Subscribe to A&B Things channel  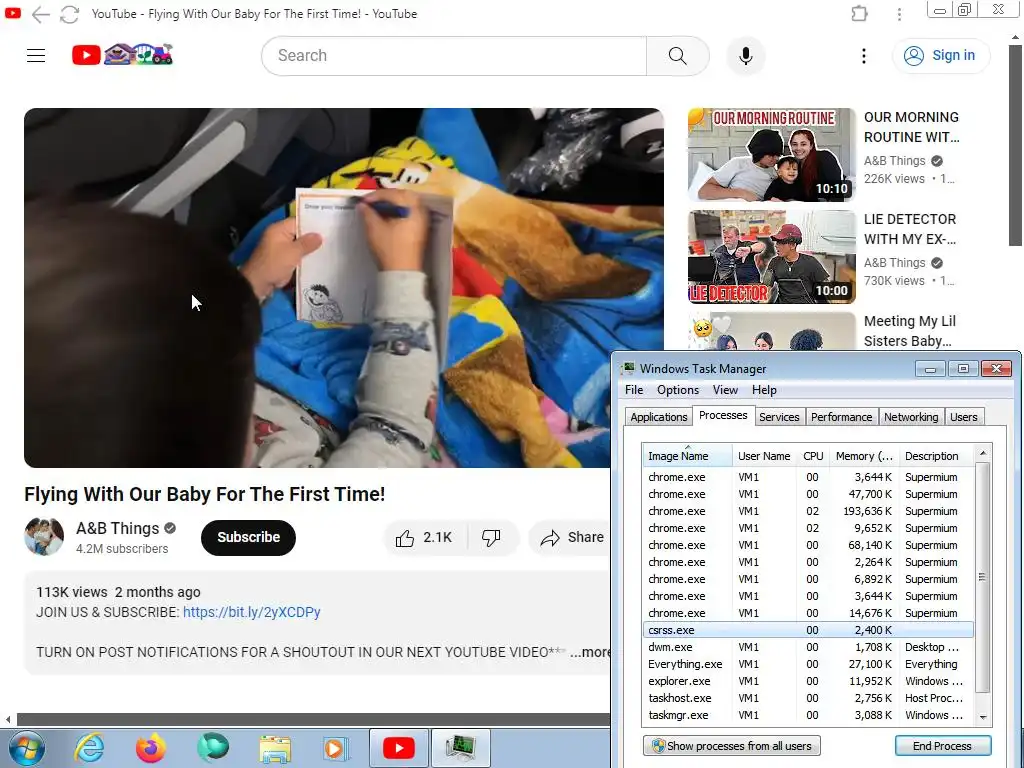pyautogui.click(x=248, y=537)
